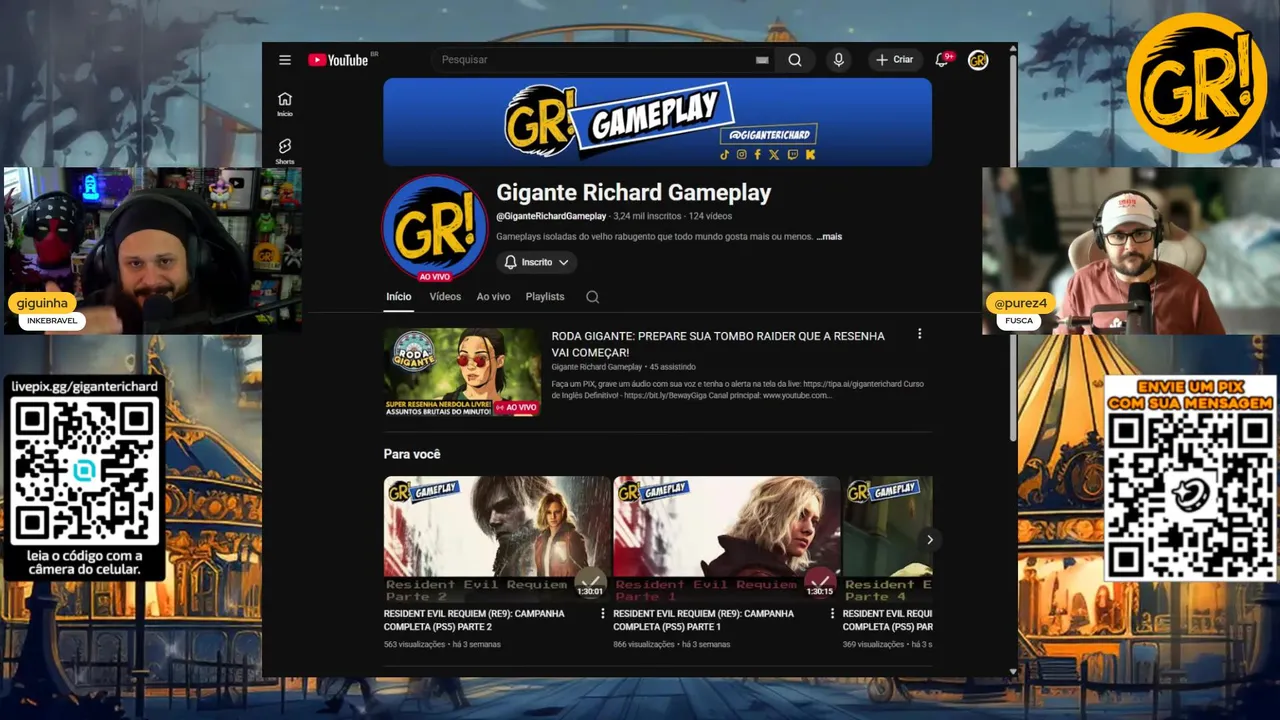Screen dimensions: 1280x720
Task: Switch to the Ao vivo tab
Action: (493, 297)
